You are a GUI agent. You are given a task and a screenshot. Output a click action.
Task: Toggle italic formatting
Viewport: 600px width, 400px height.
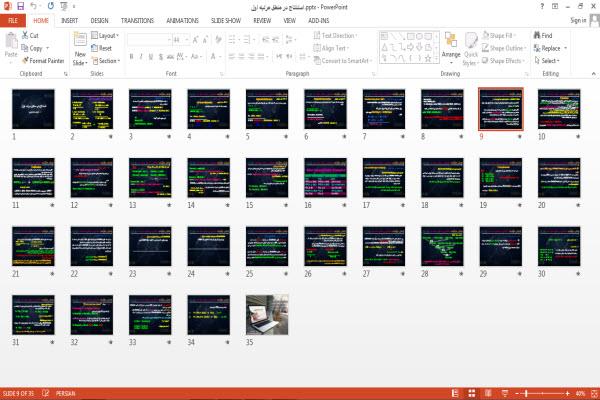click(141, 57)
